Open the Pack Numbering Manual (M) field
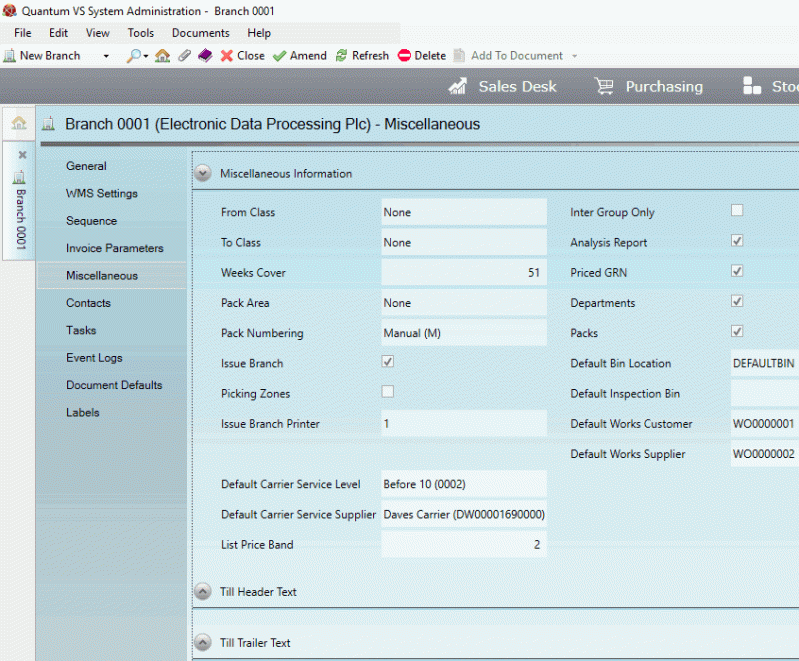This screenshot has height=661, width=799. tap(464, 333)
